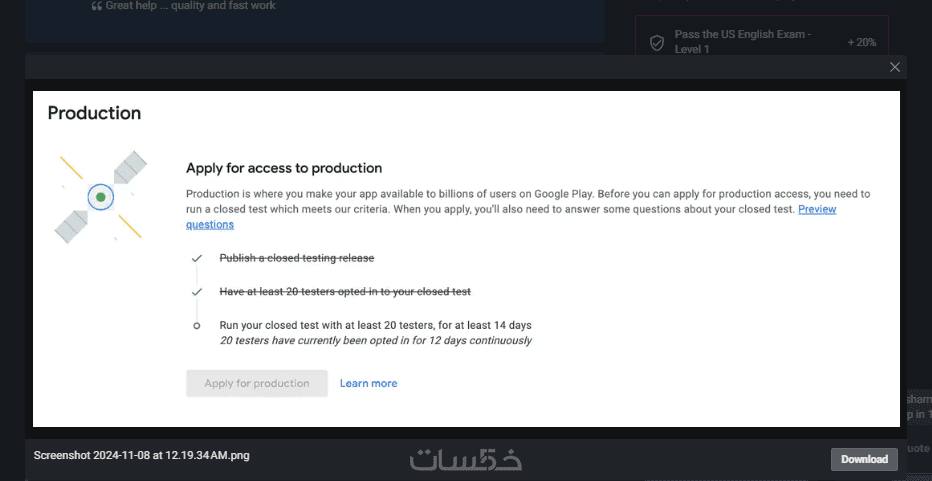Click the shield icon by US English Exam
Image resolution: width=932 pixels, height=481 pixels.
click(x=657, y=43)
